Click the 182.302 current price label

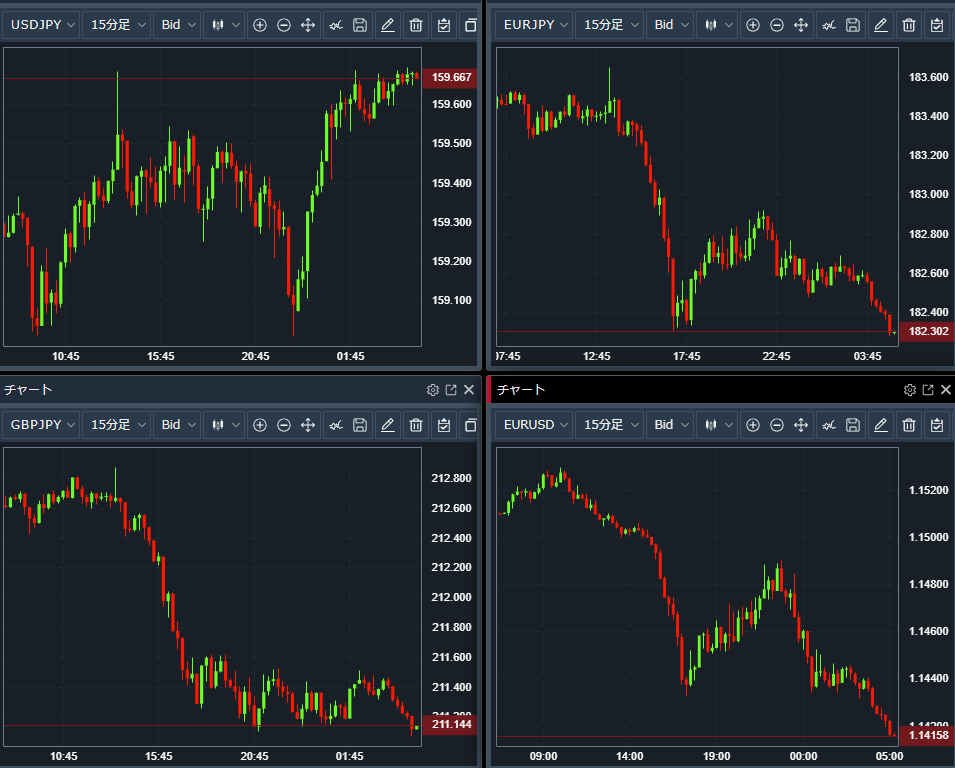click(927, 331)
